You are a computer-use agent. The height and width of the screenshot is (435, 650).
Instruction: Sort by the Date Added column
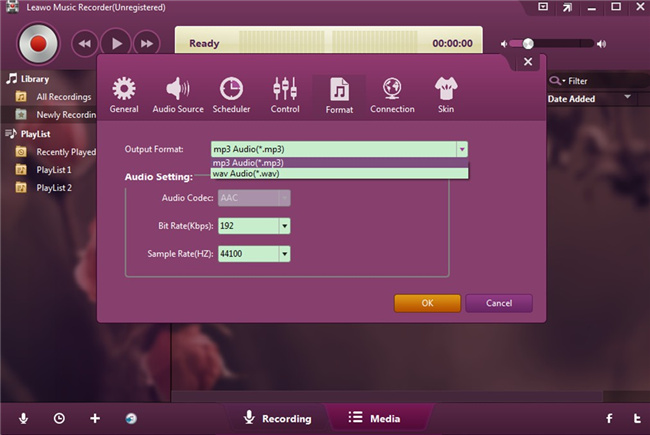pos(571,99)
